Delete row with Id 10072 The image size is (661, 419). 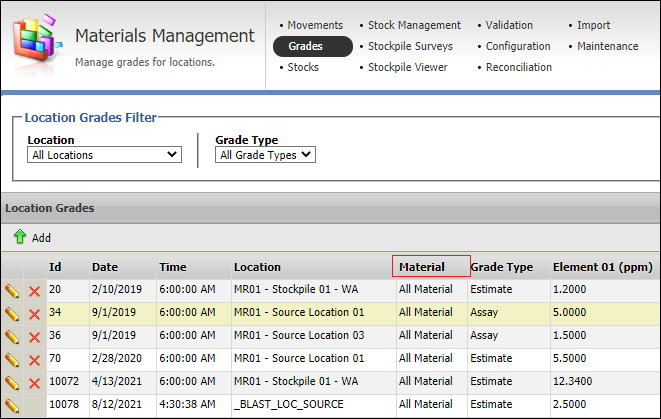tap(35, 383)
